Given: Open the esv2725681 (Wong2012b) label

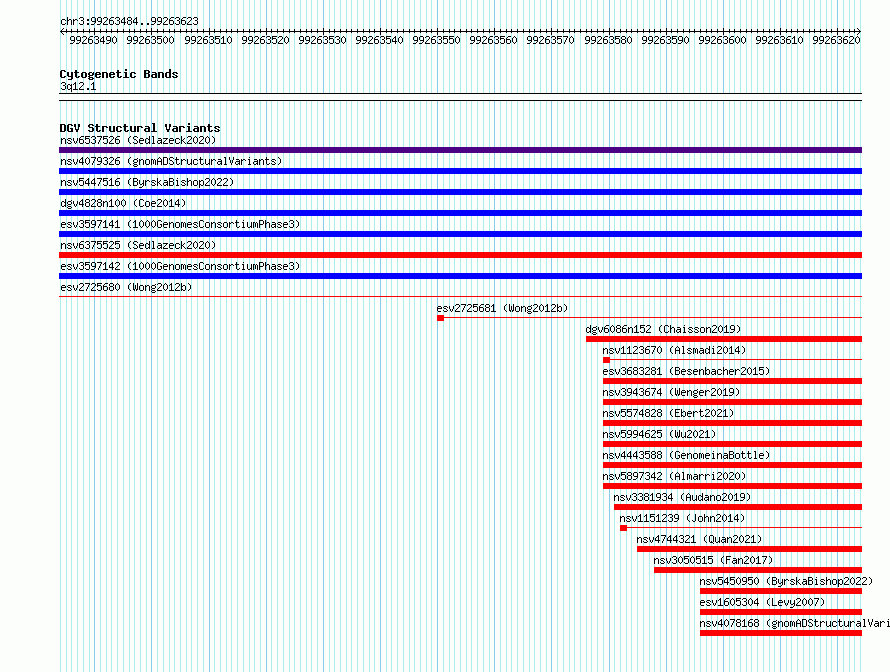Looking at the screenshot, I should tap(502, 308).
